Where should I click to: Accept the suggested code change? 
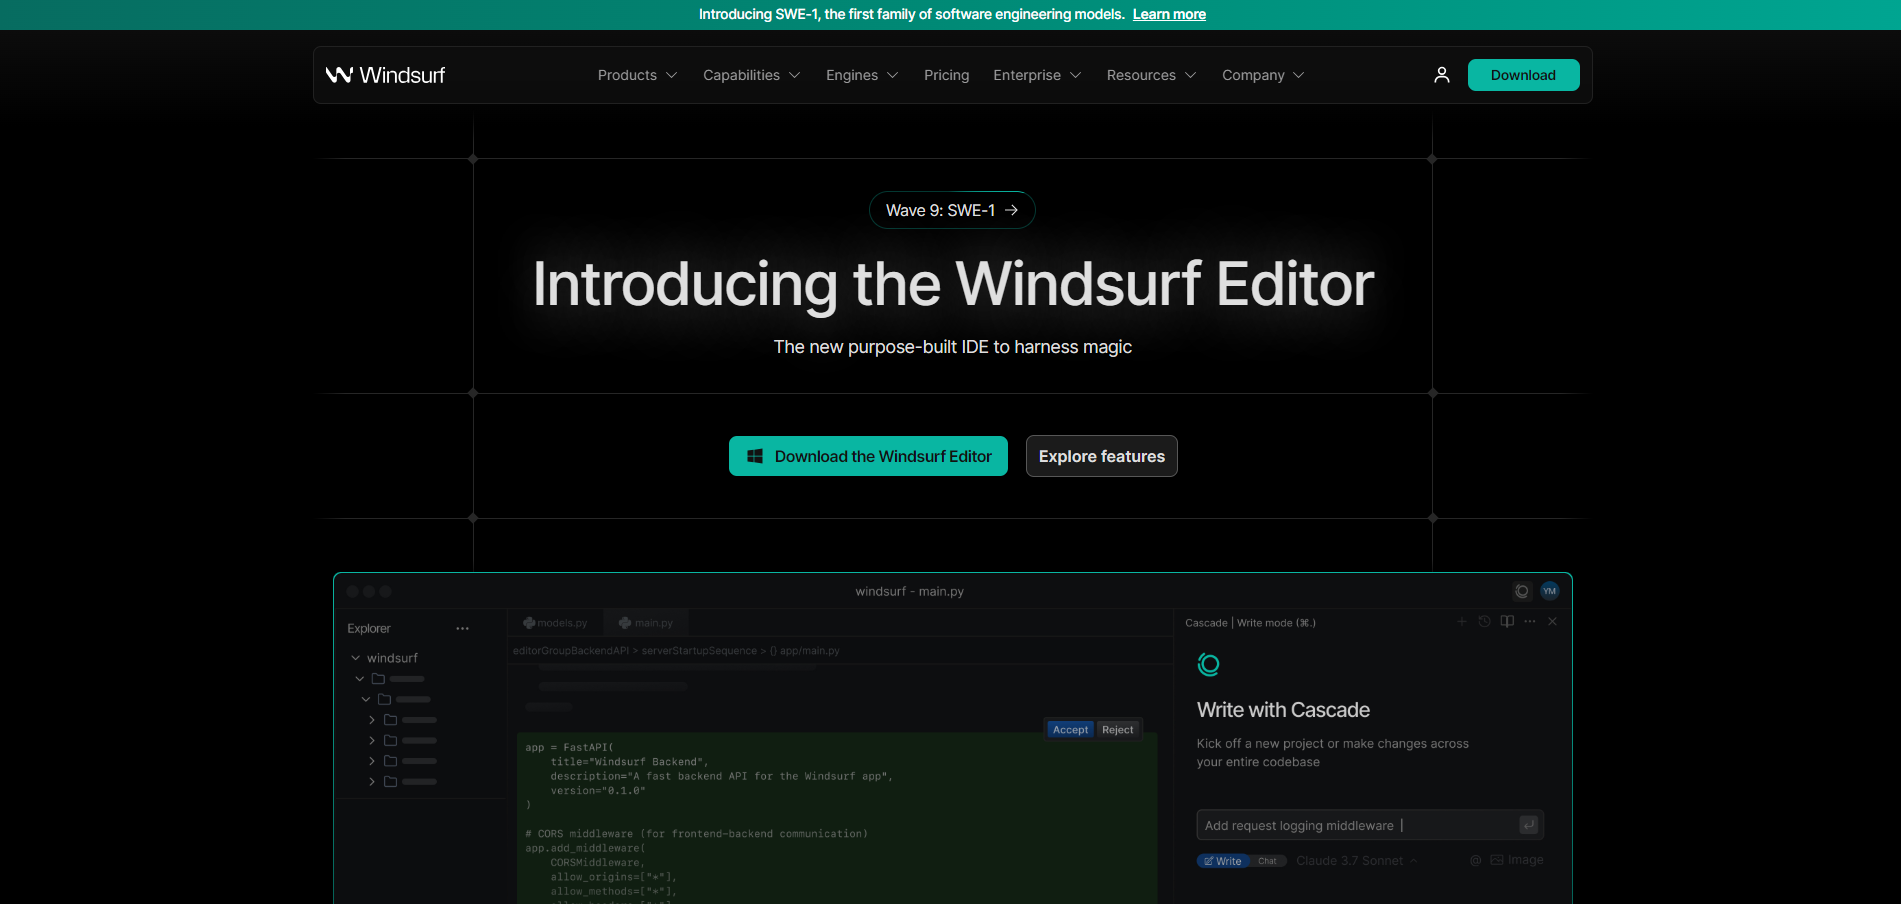coord(1070,730)
